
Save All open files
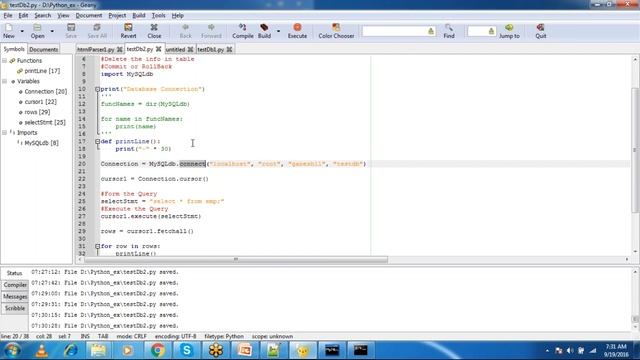pyautogui.click(x=97, y=31)
